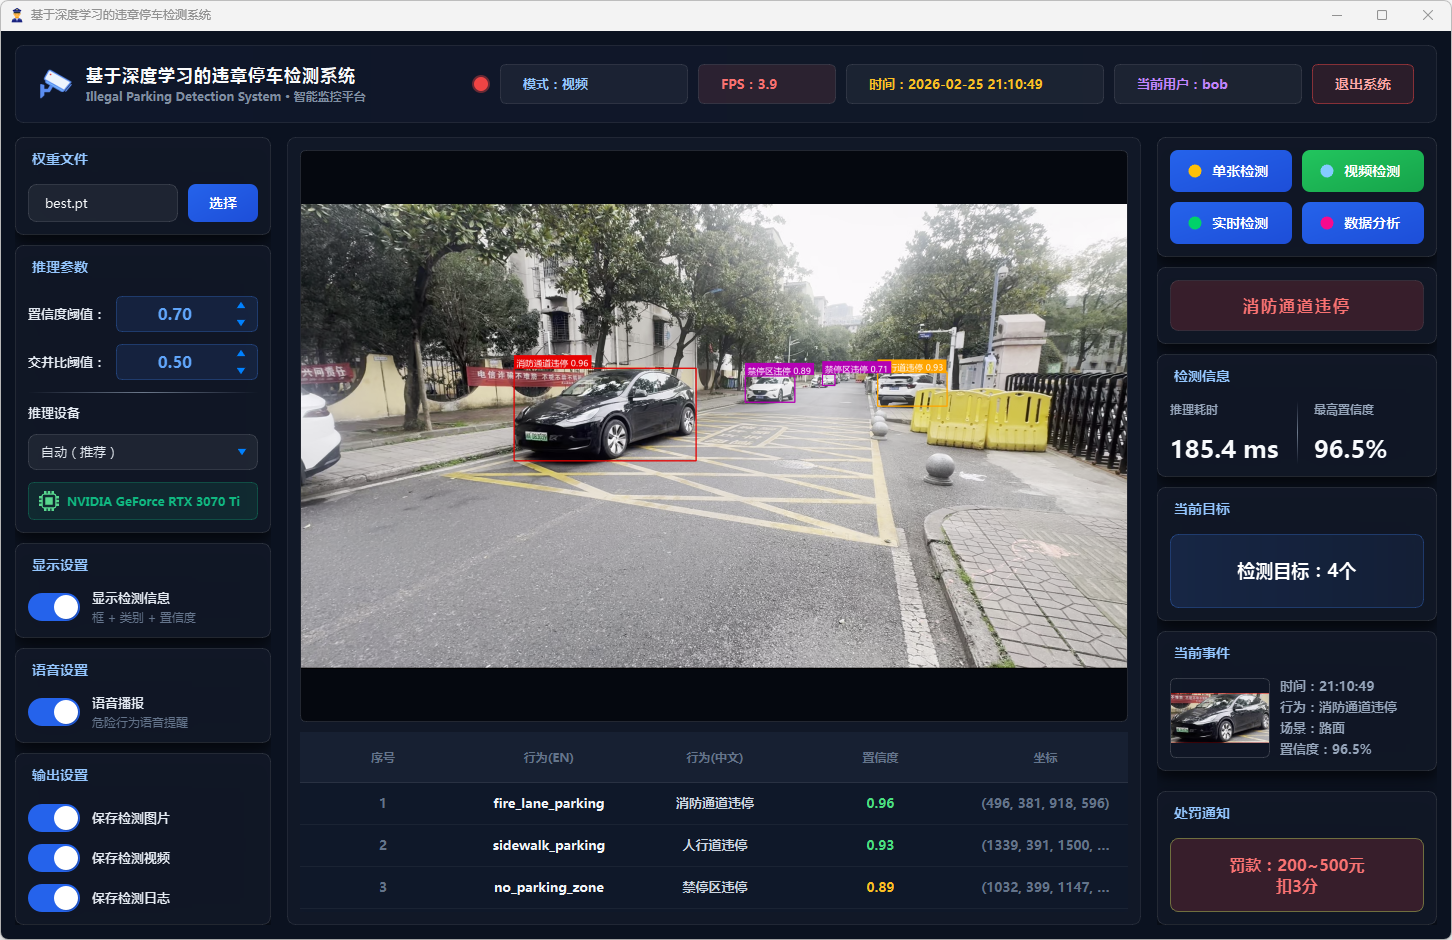Increase the confidence threshold value

point(241,306)
